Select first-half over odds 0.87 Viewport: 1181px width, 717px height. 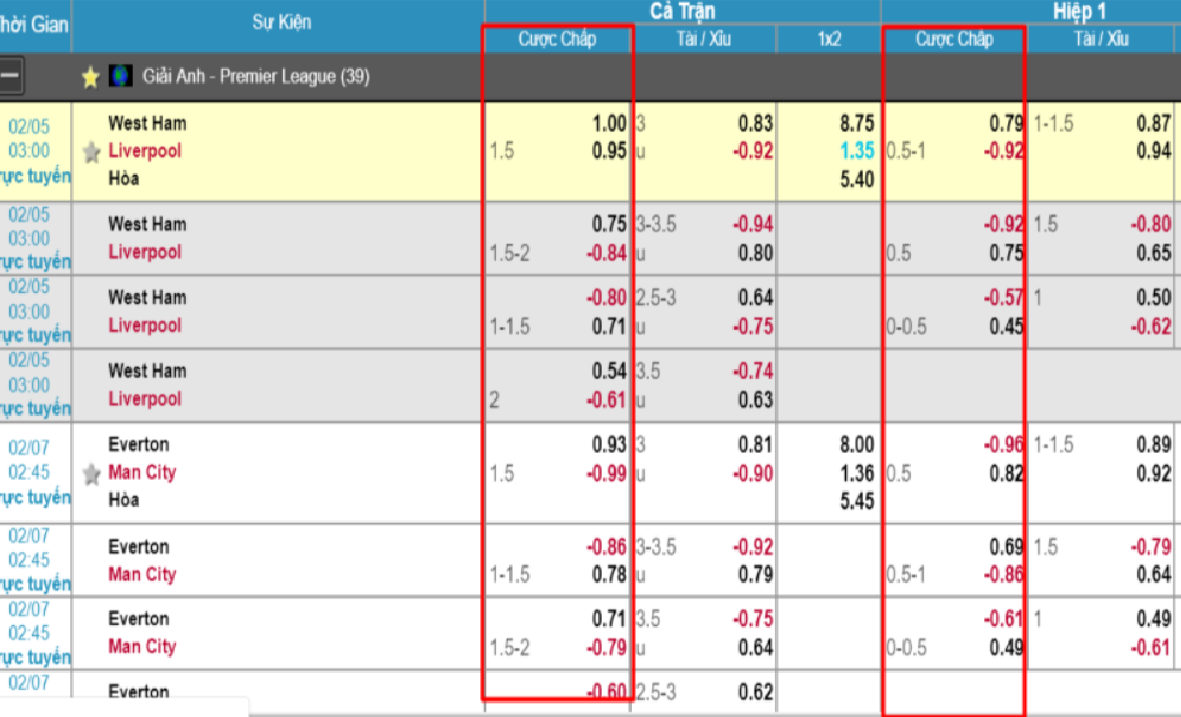click(1154, 124)
